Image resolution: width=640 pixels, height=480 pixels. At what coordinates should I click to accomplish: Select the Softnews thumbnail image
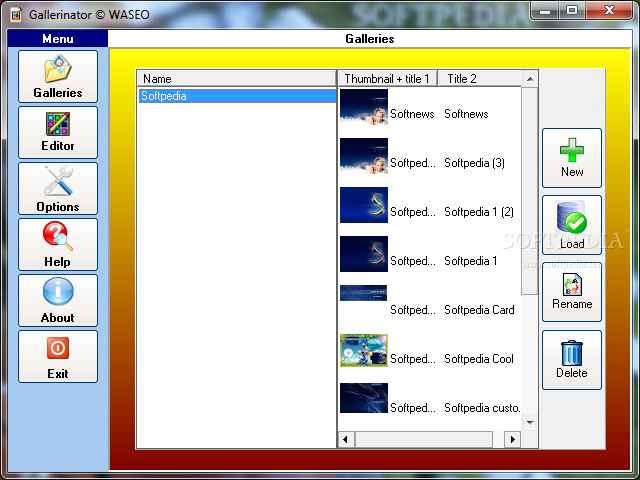point(364,107)
